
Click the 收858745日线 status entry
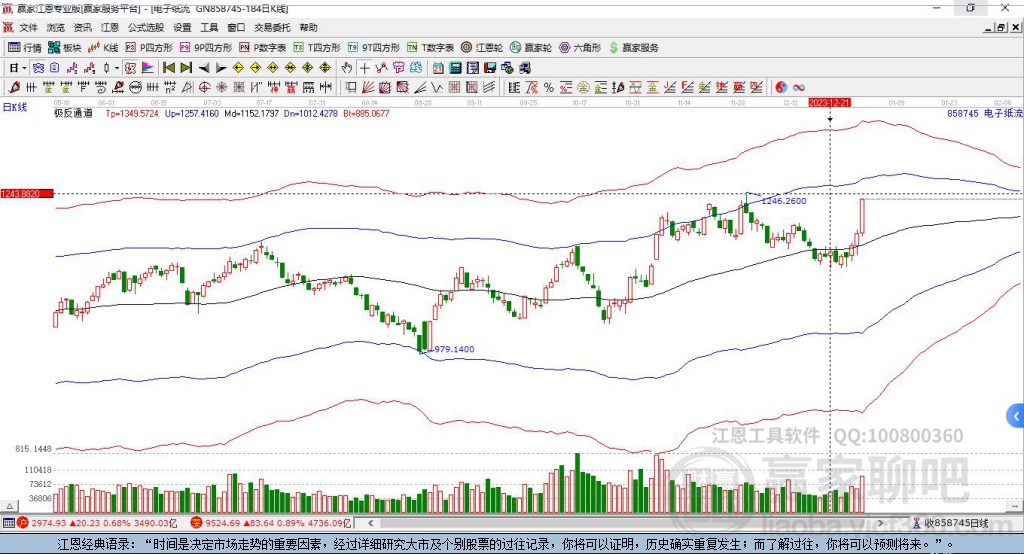pos(951,523)
